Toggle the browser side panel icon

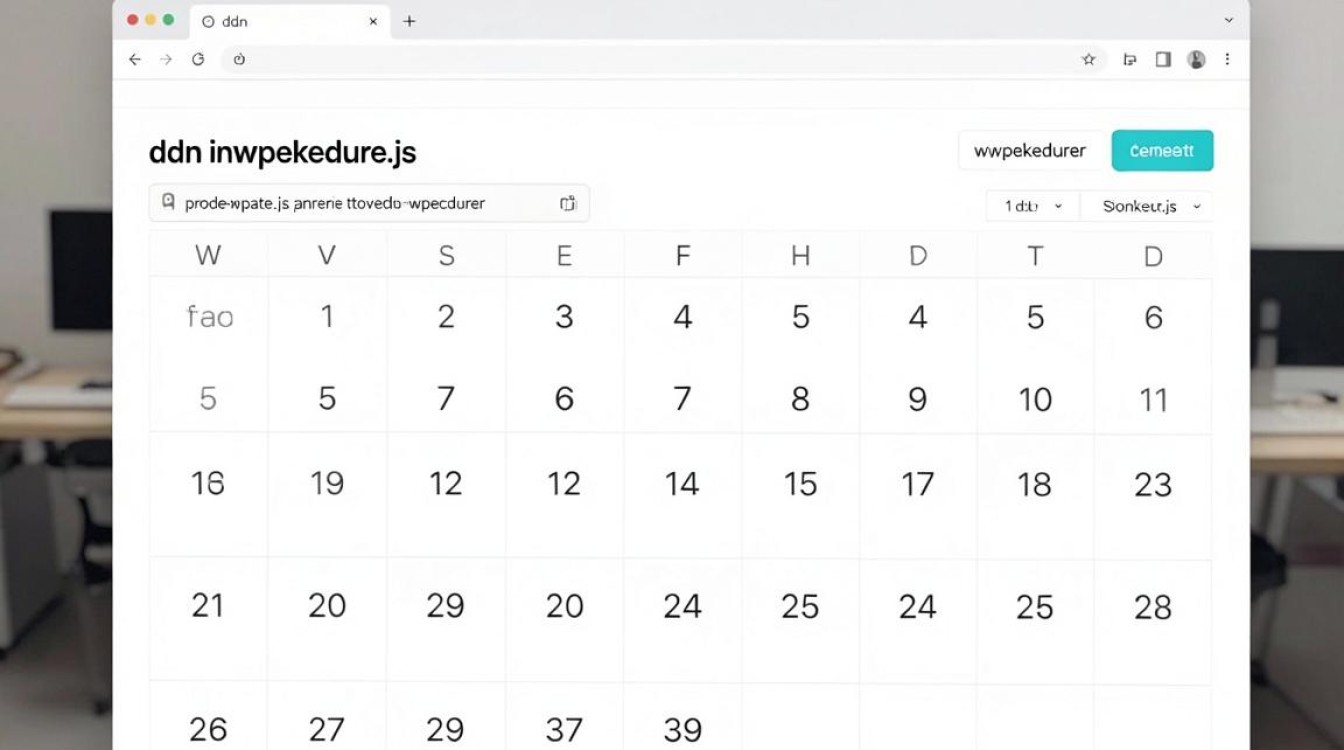pyautogui.click(x=1163, y=60)
